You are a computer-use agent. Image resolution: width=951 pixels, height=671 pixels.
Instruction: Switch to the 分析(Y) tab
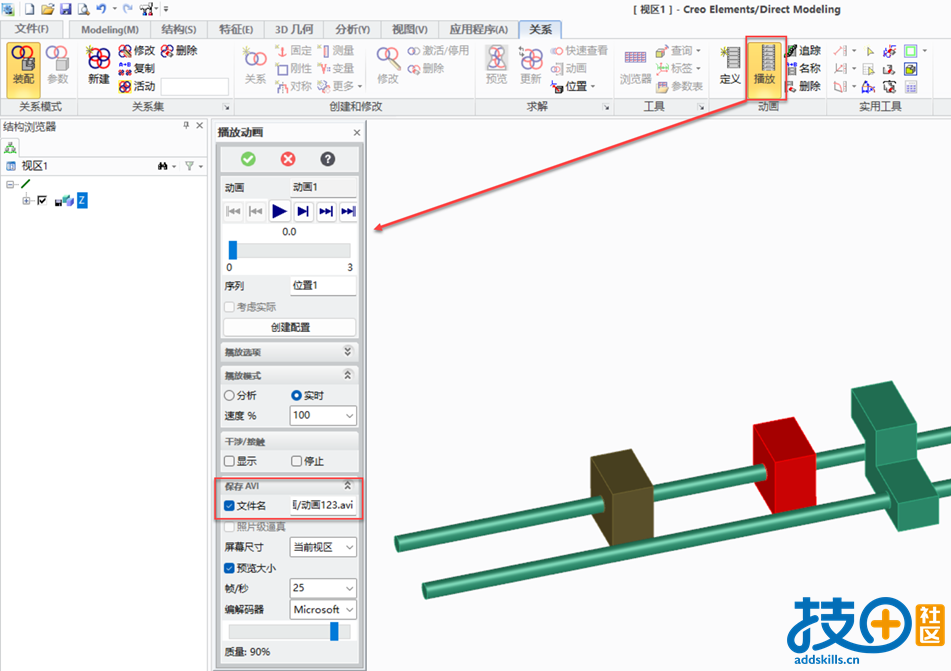point(352,29)
